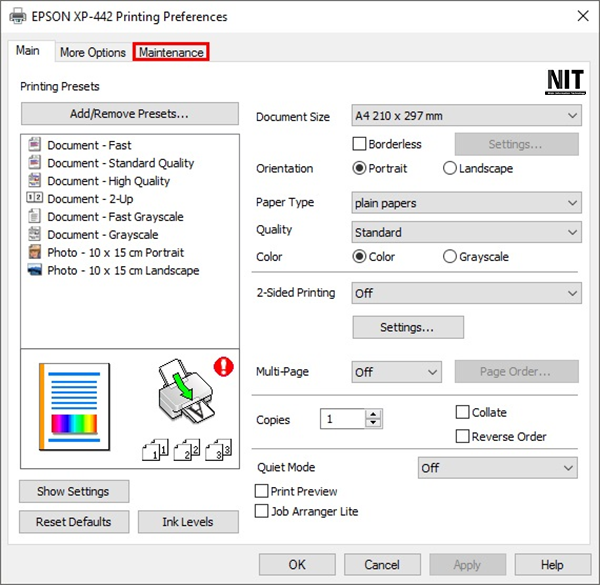Click the page preview thumbnail with color bar
600x585 pixels.
(74, 407)
